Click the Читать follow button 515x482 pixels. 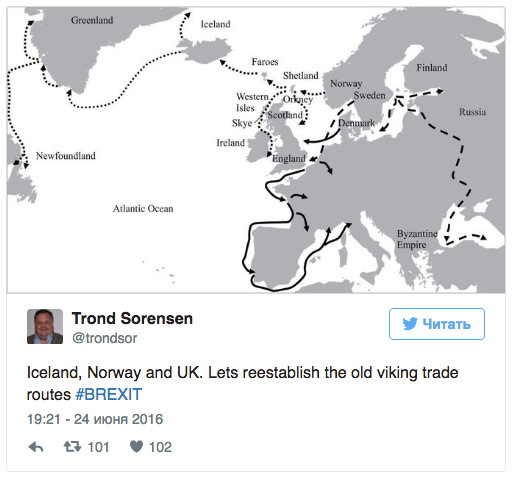point(437,324)
